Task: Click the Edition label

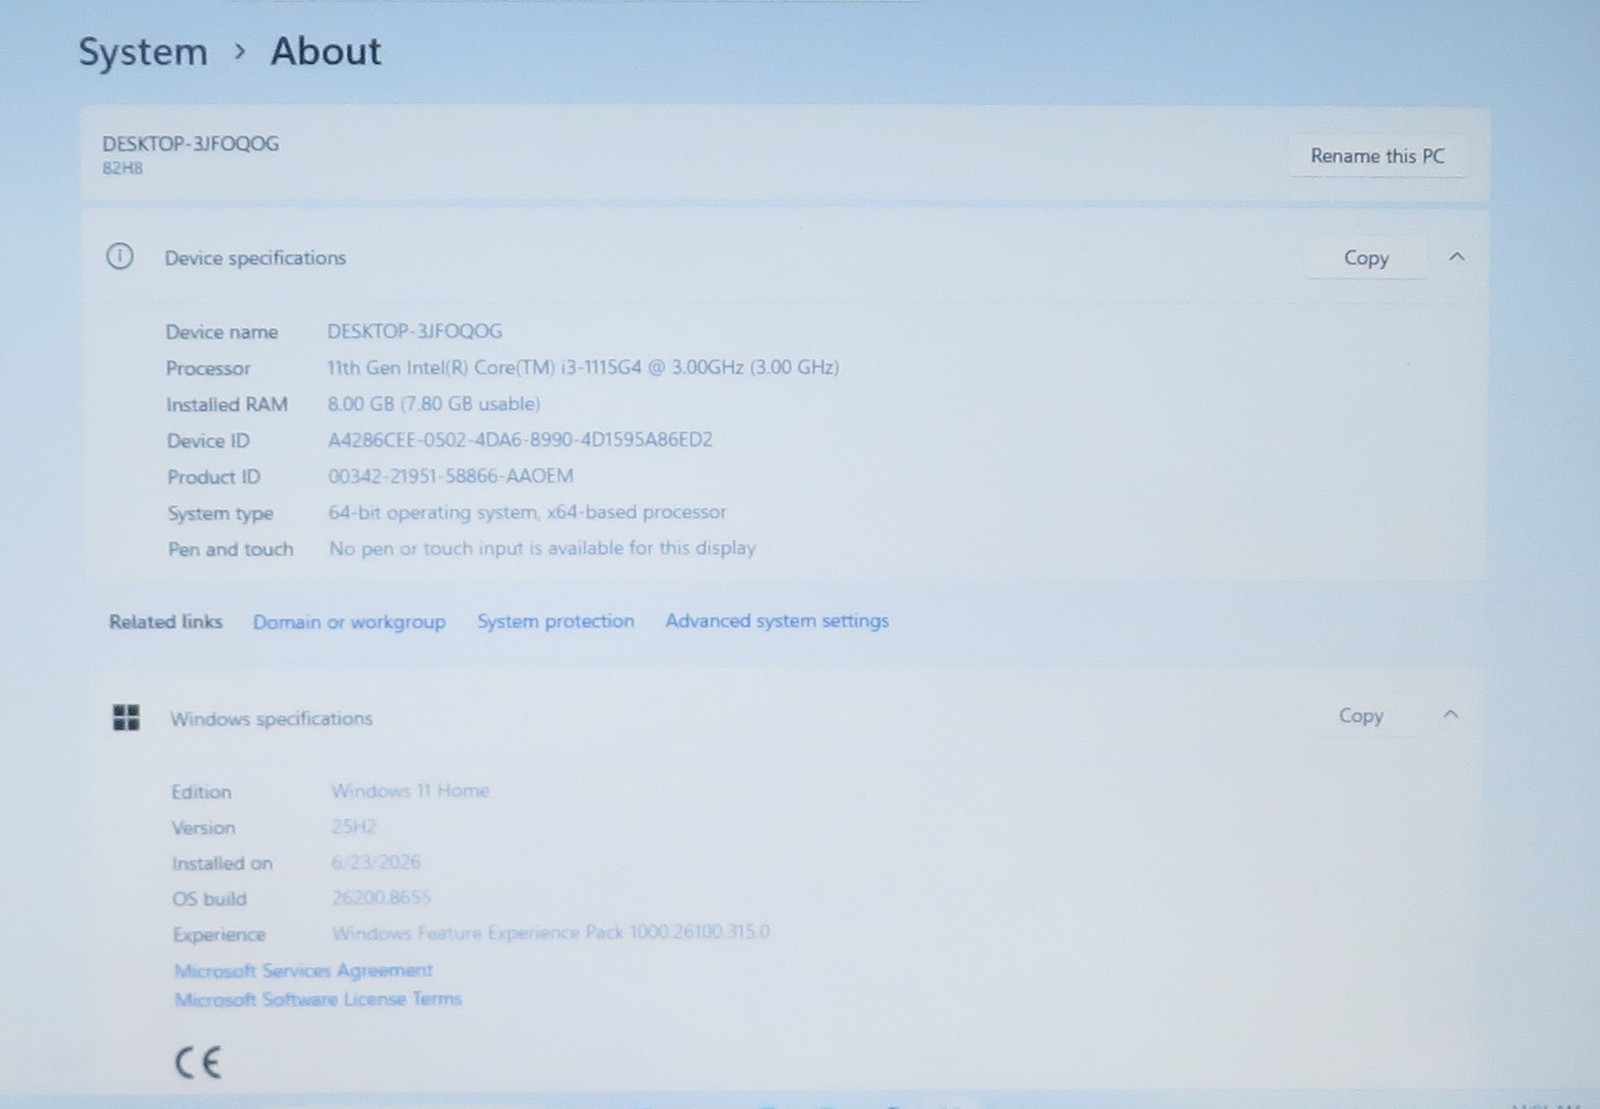Action: (x=201, y=792)
